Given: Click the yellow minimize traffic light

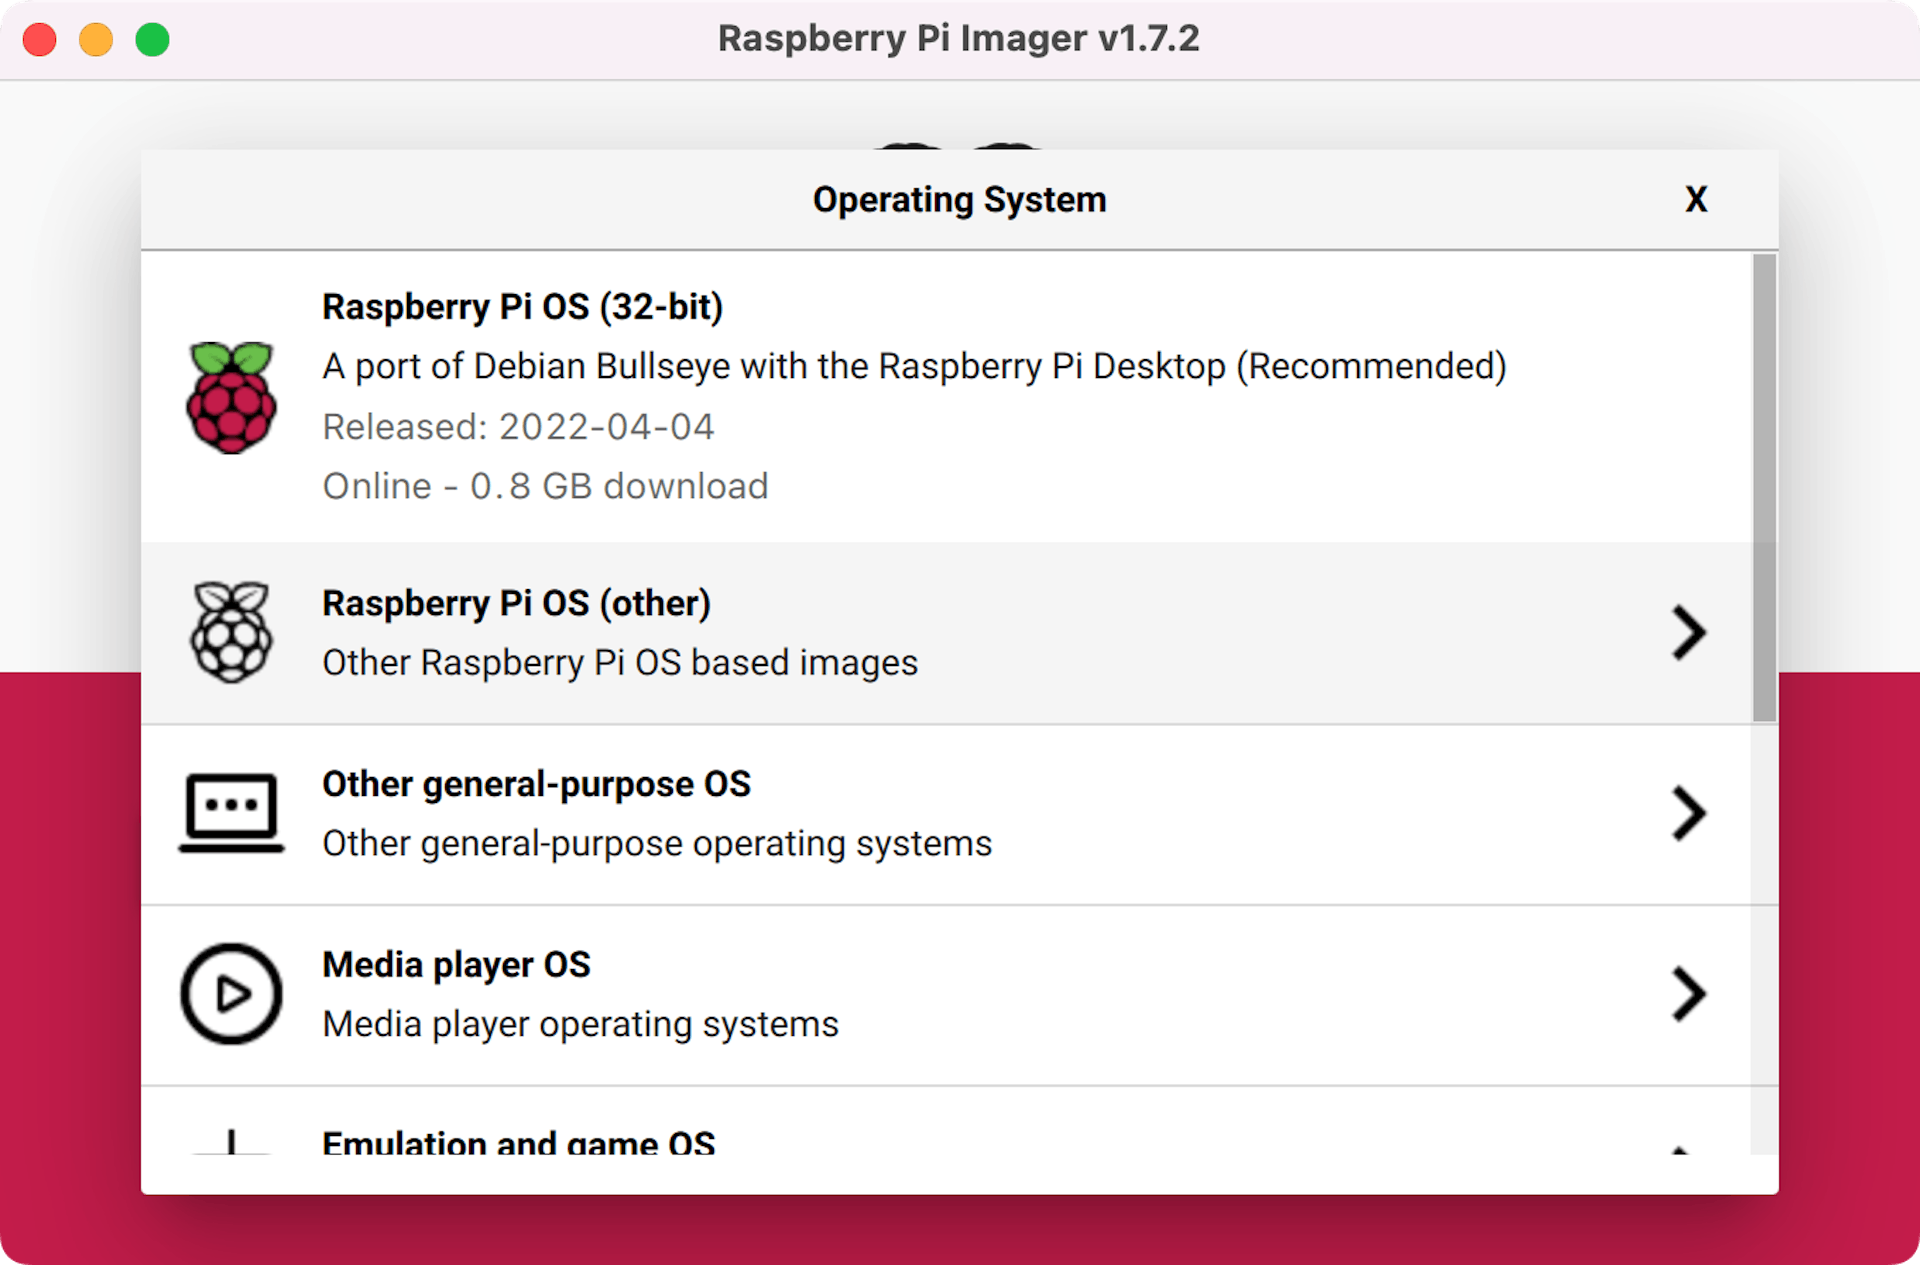Looking at the screenshot, I should pos(96,39).
